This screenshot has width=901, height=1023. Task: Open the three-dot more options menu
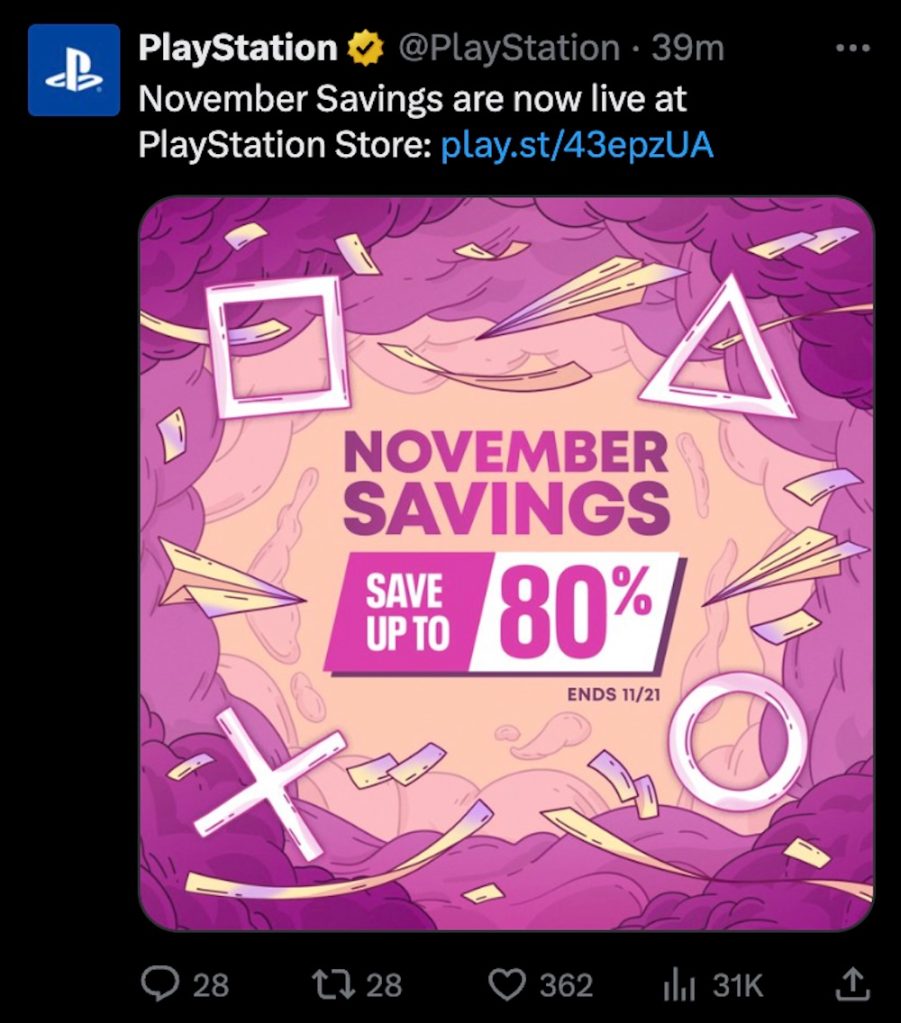tap(853, 48)
